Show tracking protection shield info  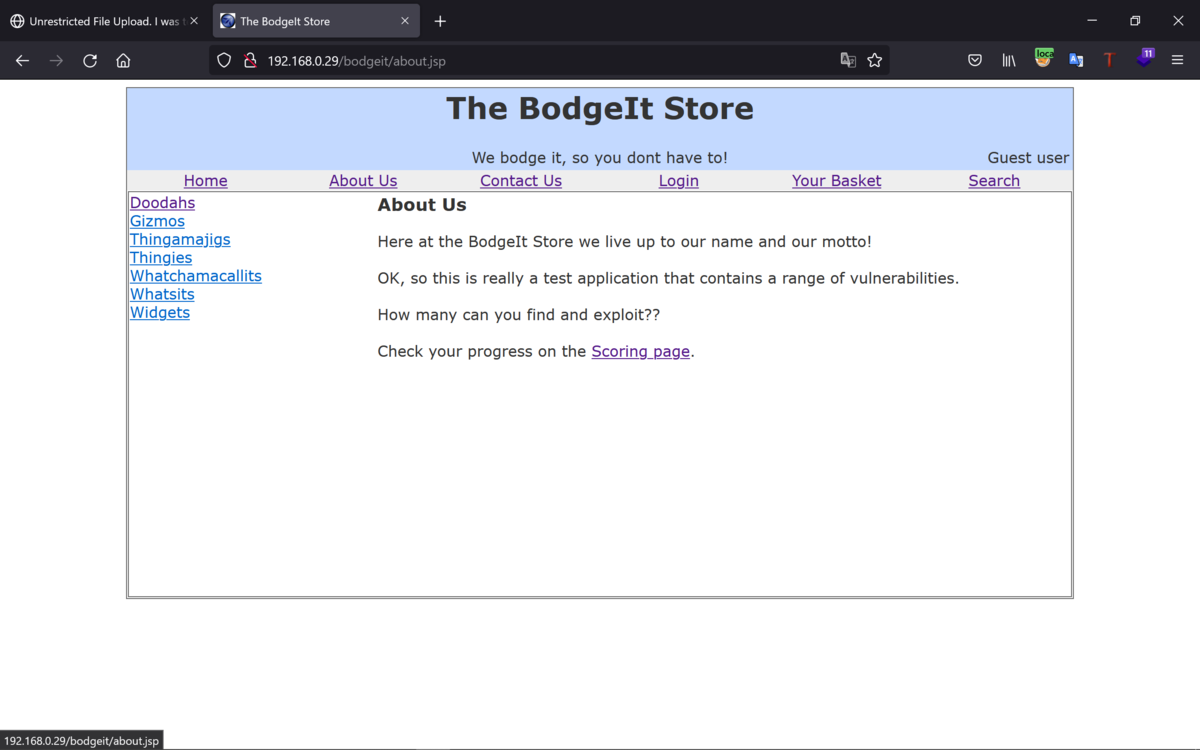pyautogui.click(x=224, y=60)
